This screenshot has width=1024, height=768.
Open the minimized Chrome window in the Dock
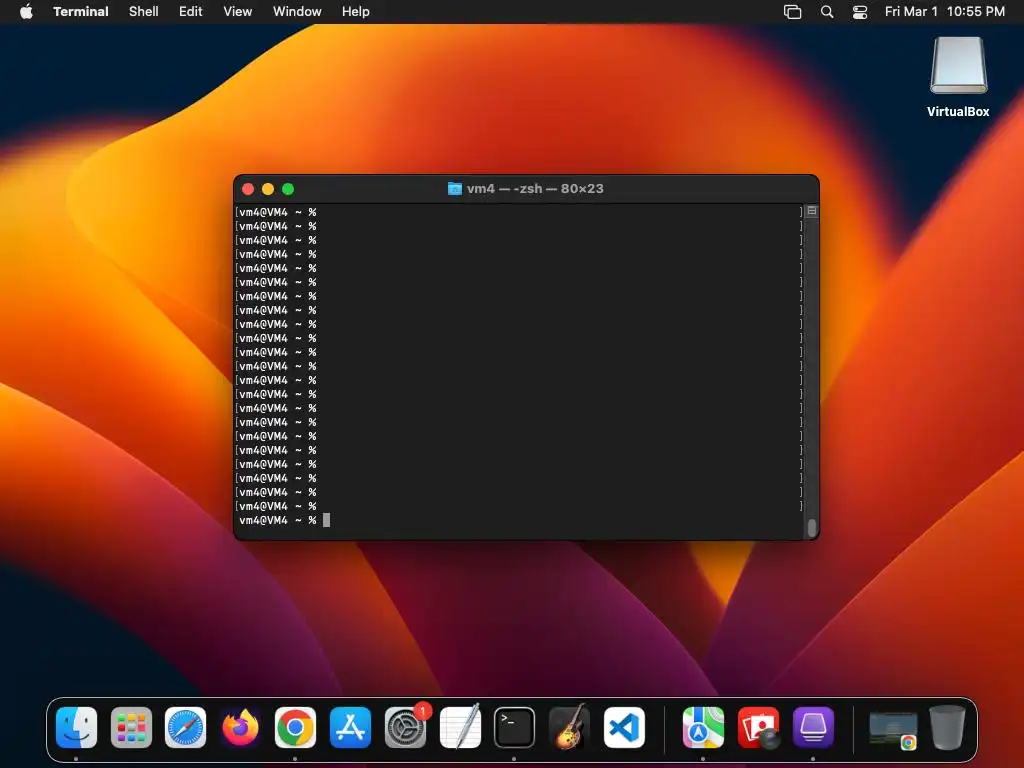(x=893, y=729)
